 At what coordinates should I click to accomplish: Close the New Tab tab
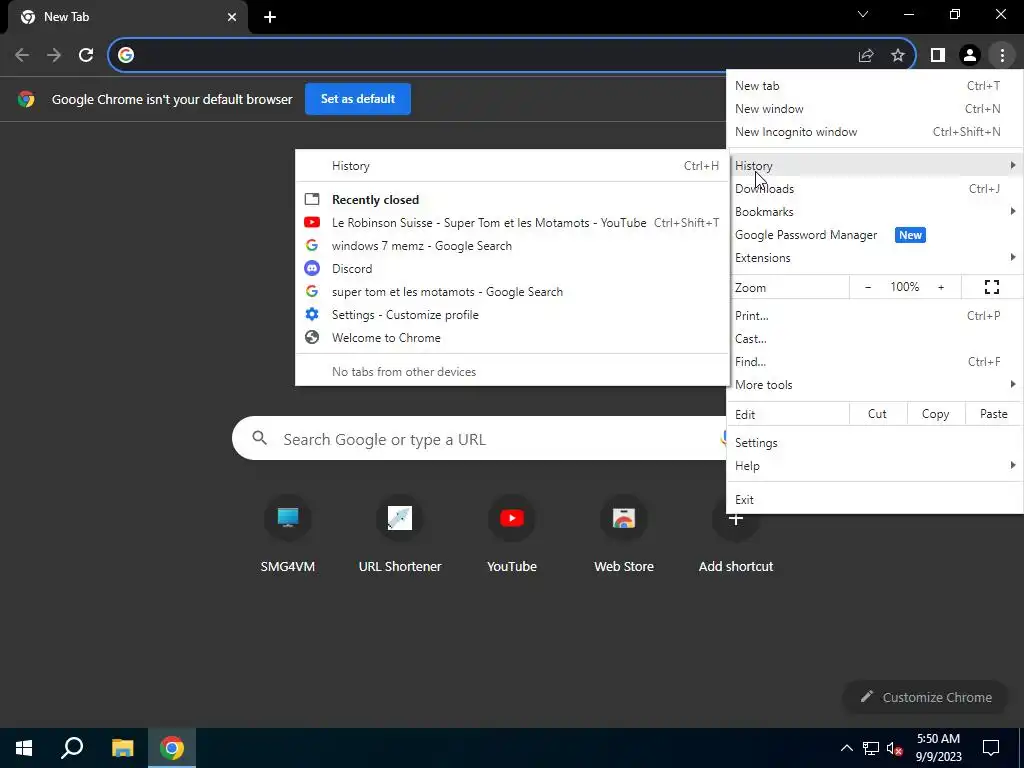(x=232, y=17)
